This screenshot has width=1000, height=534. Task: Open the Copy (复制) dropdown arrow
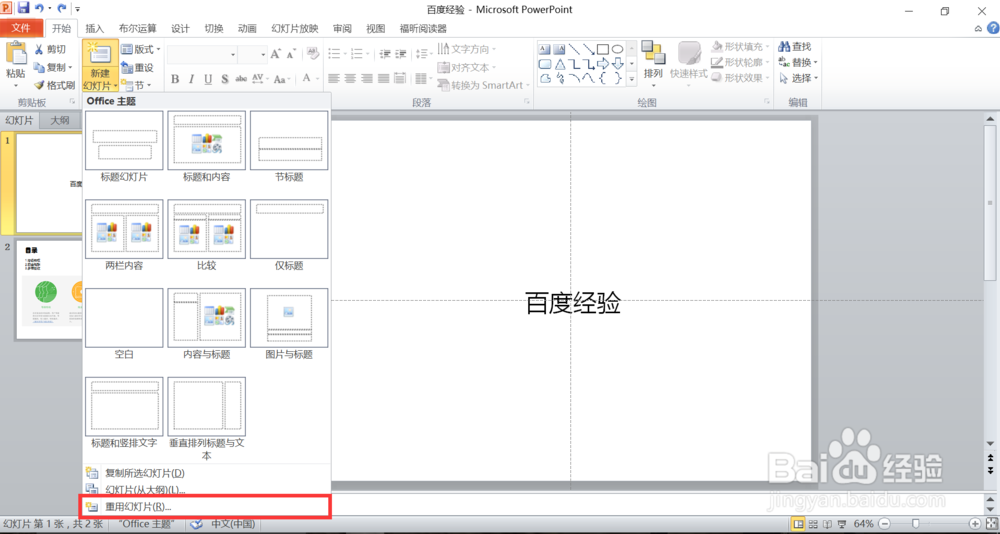point(70,68)
